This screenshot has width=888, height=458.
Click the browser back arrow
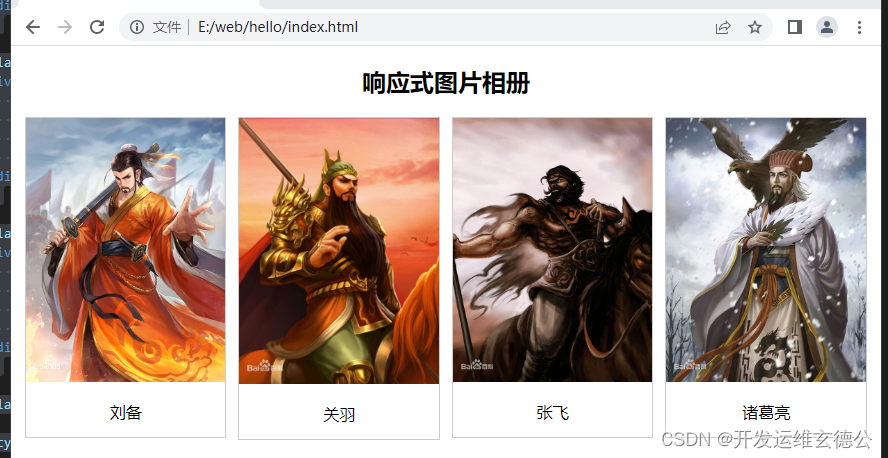click(33, 27)
